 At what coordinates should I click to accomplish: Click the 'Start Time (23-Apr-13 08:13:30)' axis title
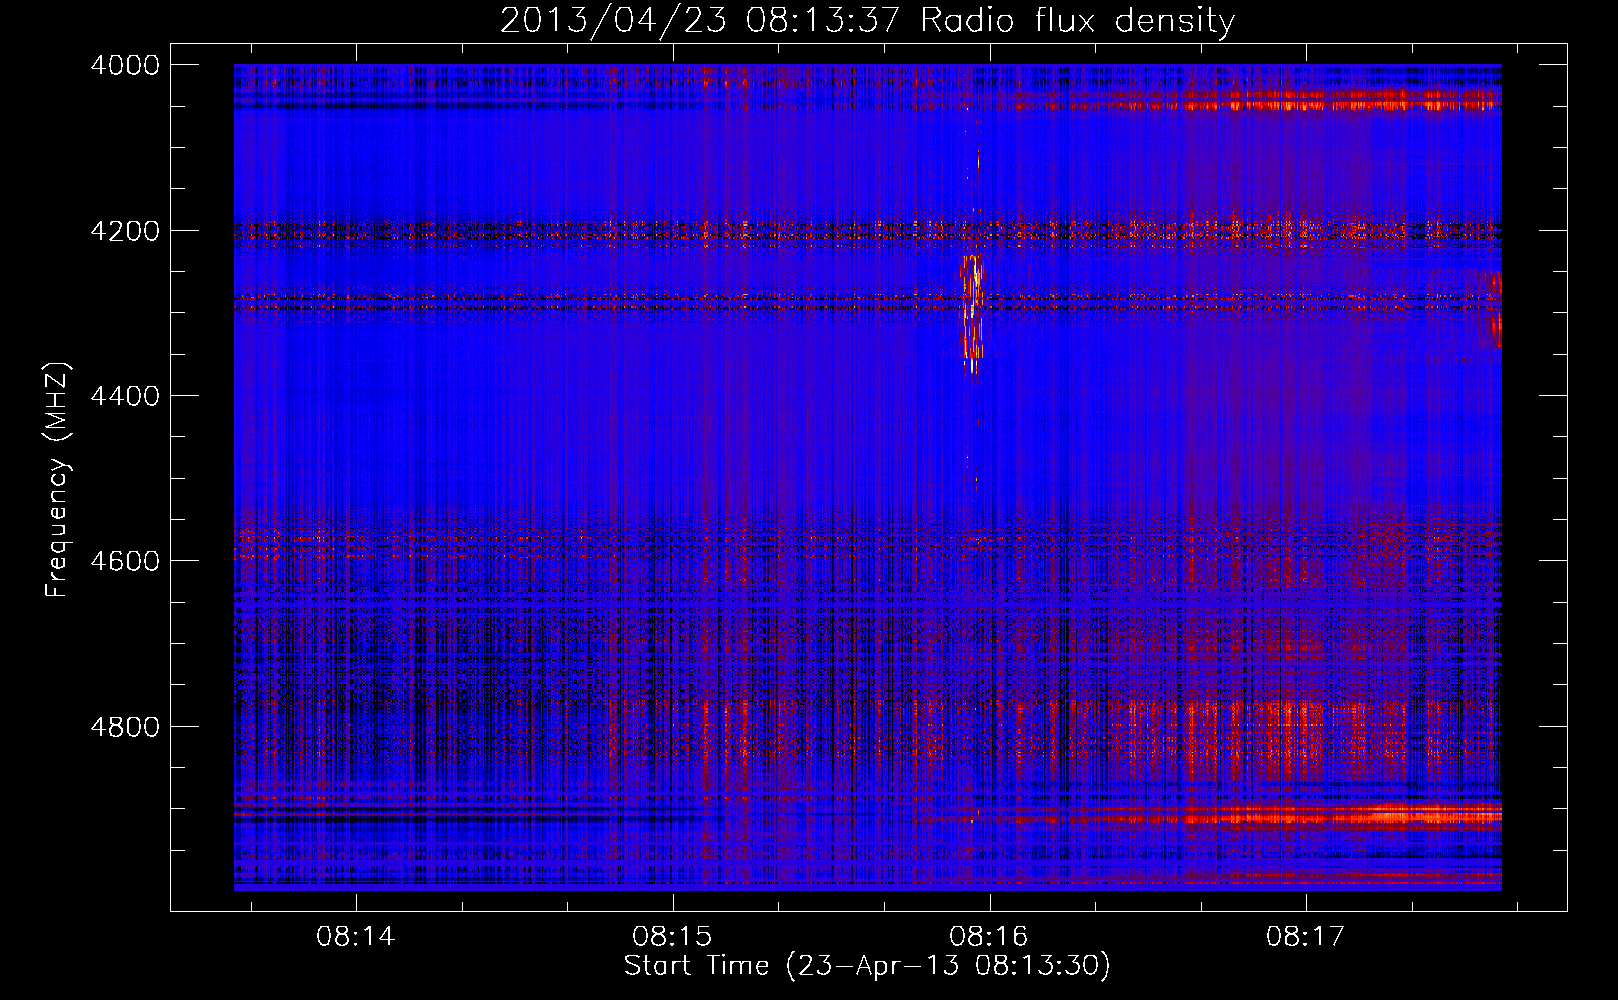867,966
